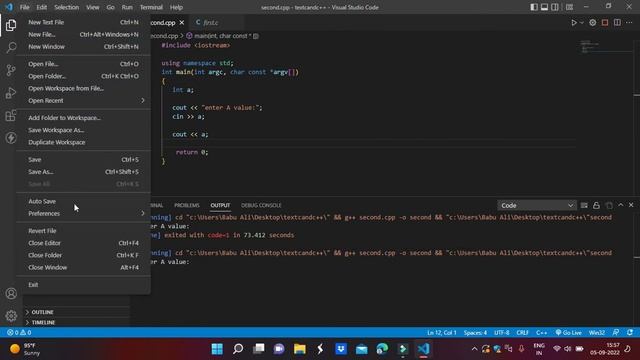
Task: Open the Terminal menu in menu bar
Action: [151, 7]
